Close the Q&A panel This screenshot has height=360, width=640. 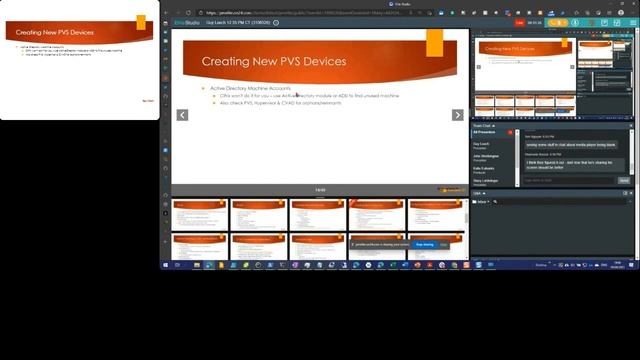(x=631, y=193)
